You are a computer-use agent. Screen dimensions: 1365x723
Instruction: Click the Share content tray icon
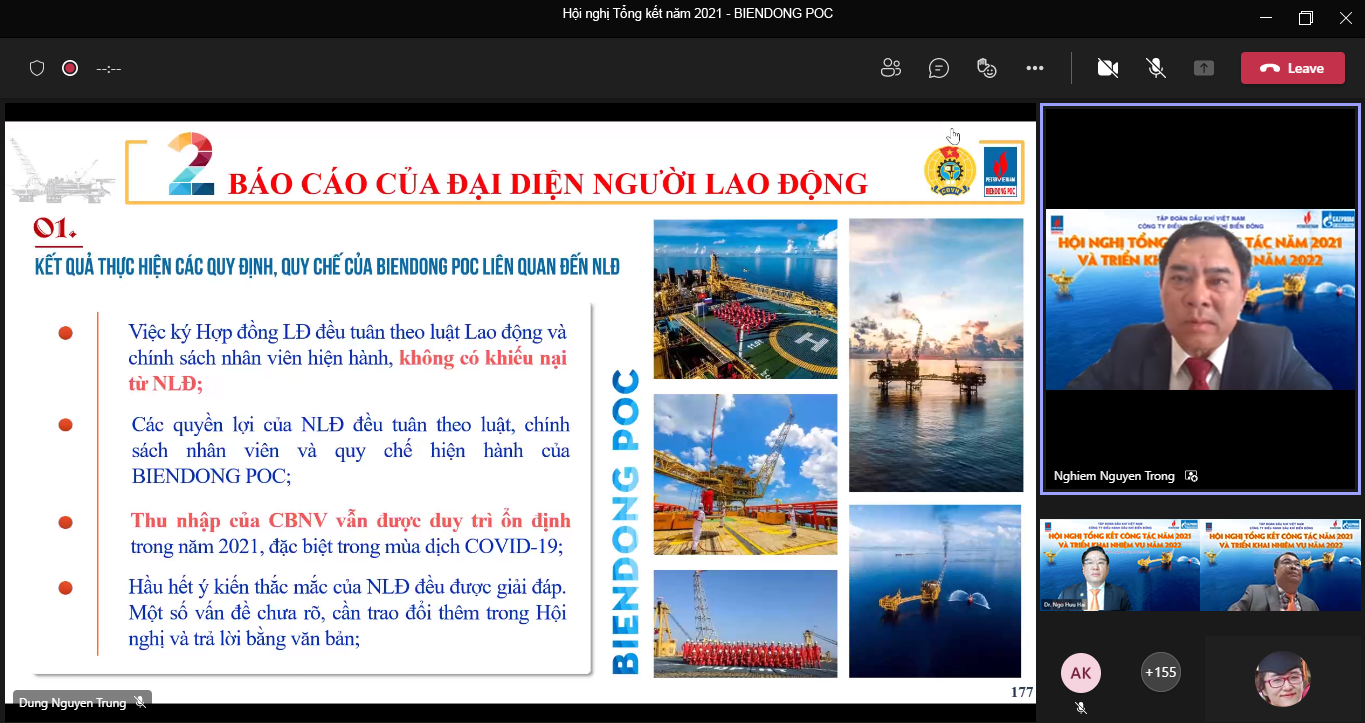pos(1204,68)
